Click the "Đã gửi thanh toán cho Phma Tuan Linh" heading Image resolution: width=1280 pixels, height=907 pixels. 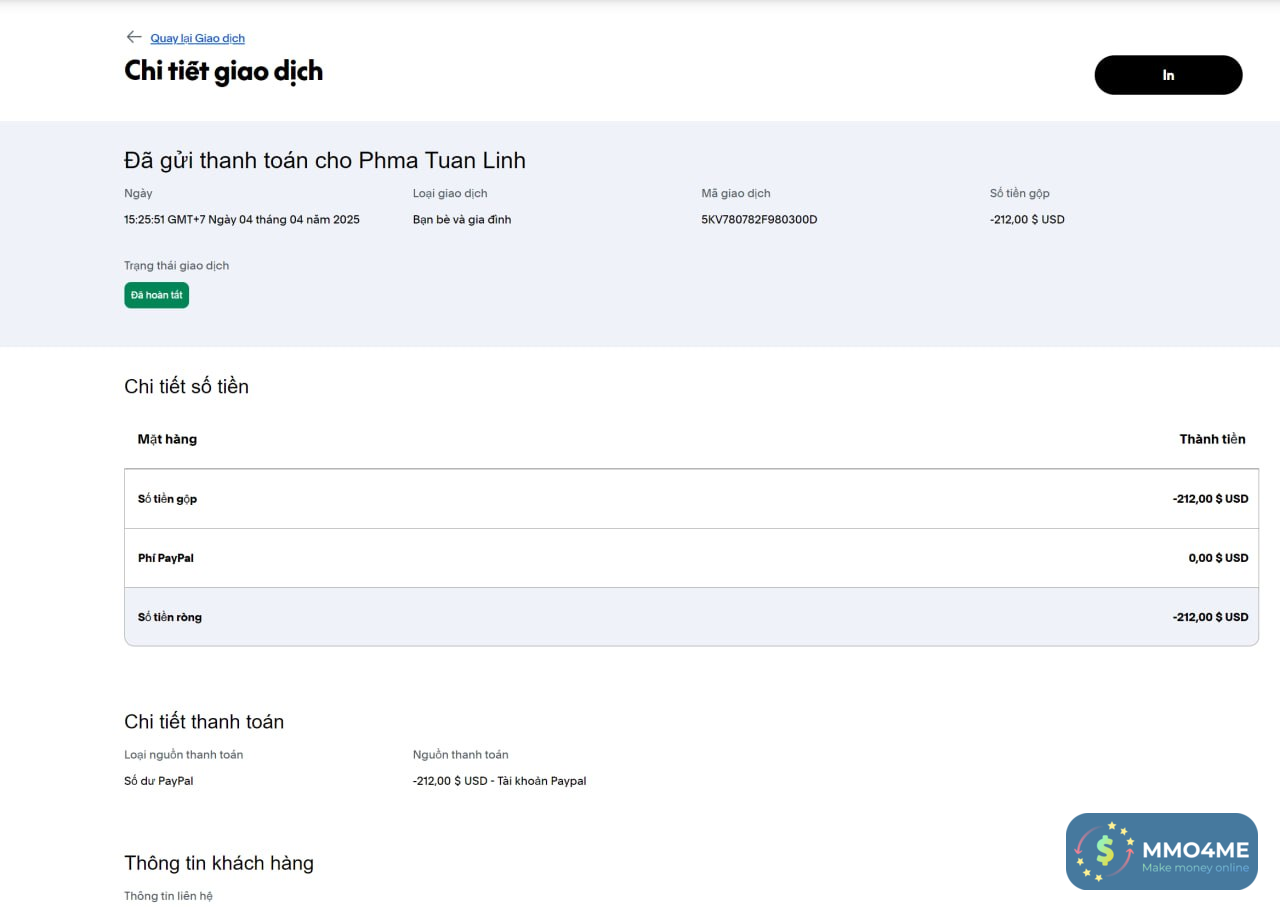[x=324, y=160]
